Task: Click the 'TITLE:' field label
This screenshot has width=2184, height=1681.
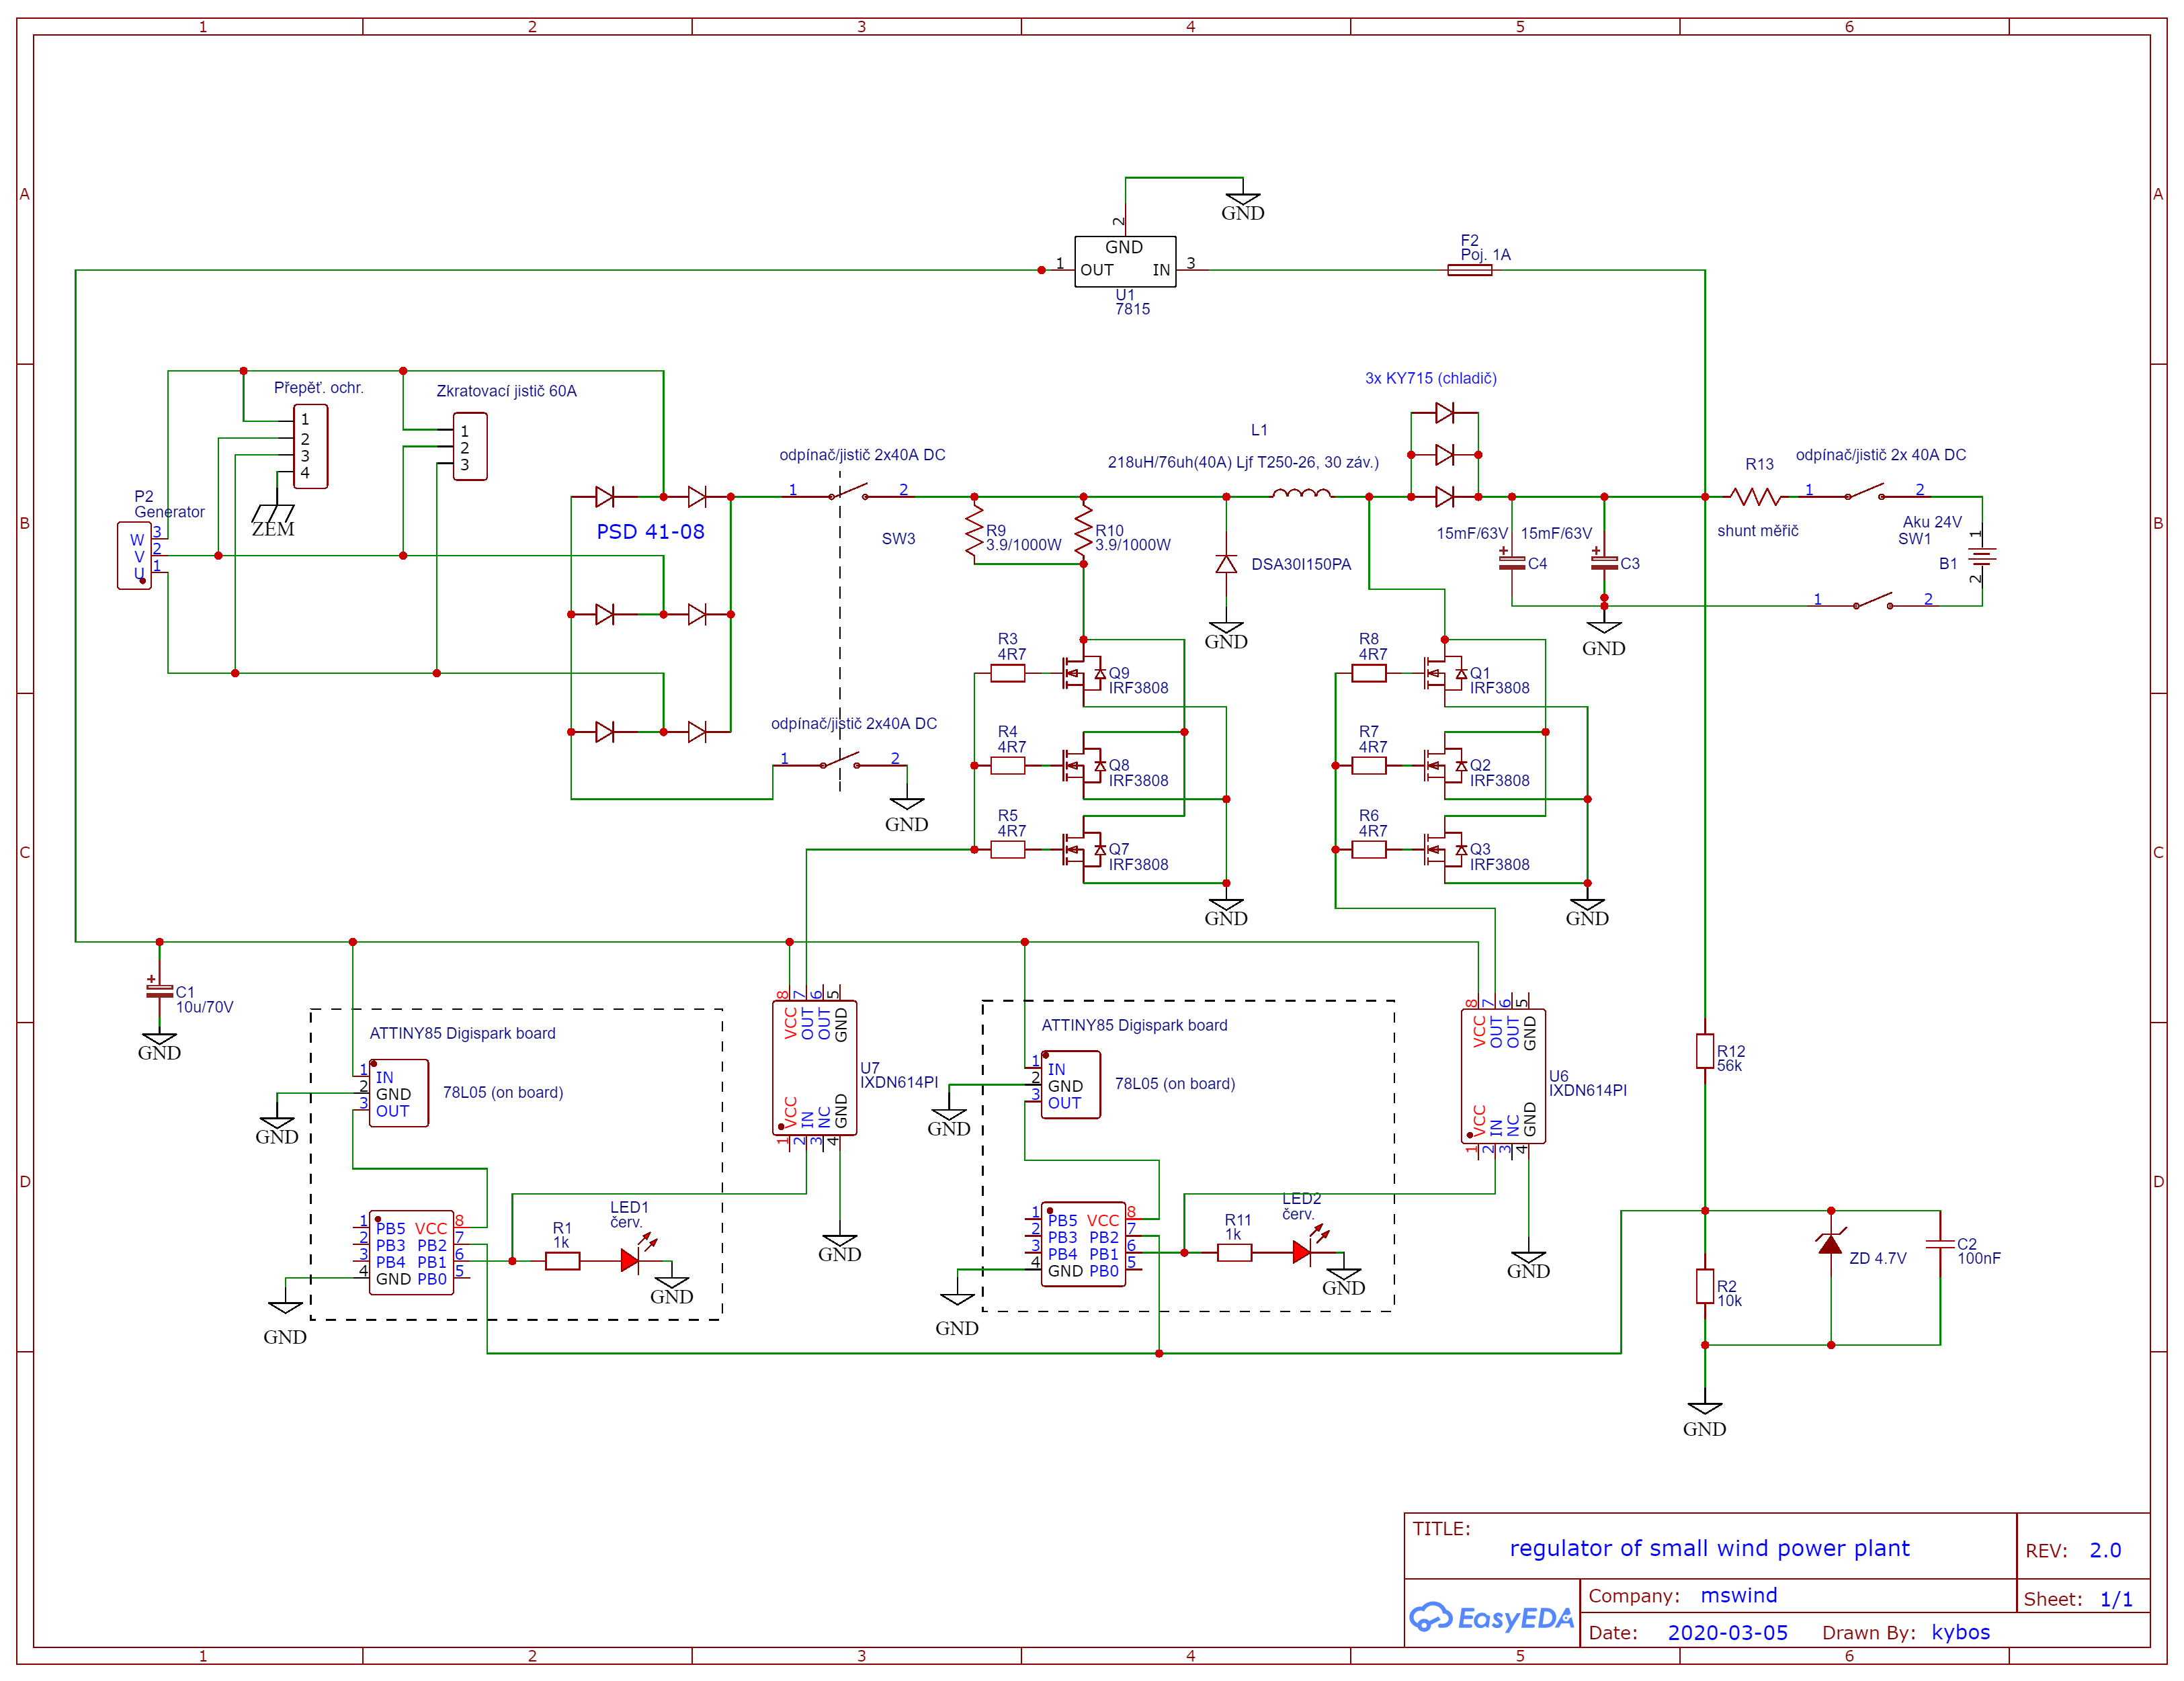Action: coord(1441,1528)
